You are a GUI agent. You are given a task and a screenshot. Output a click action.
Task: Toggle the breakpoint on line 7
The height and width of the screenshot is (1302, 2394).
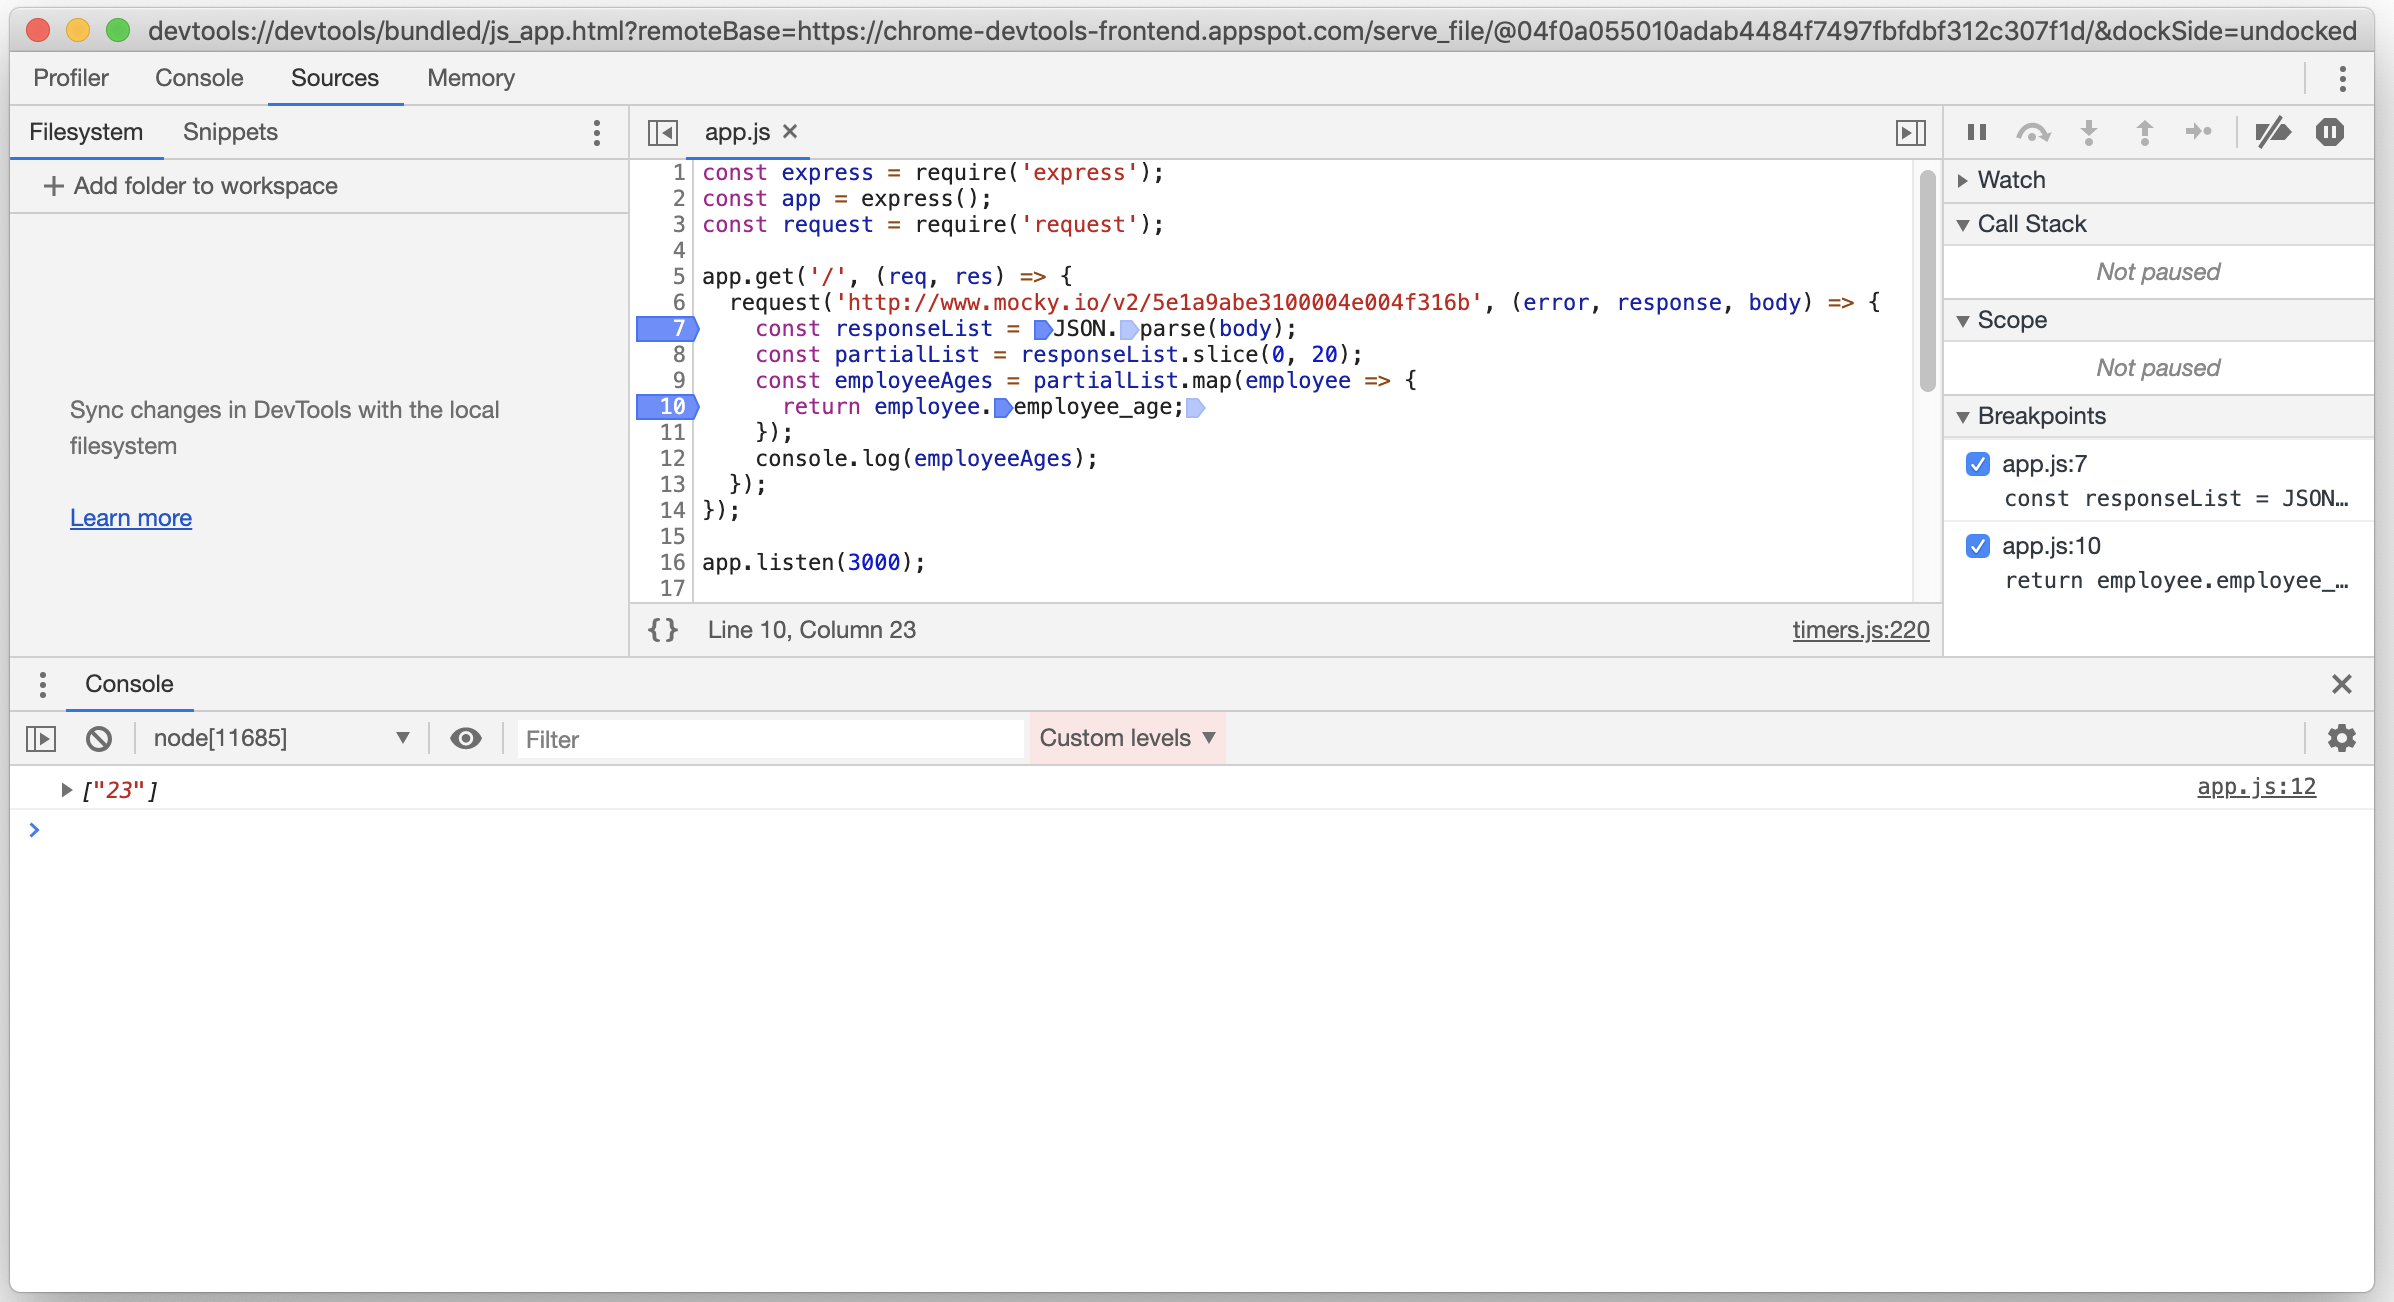667,328
